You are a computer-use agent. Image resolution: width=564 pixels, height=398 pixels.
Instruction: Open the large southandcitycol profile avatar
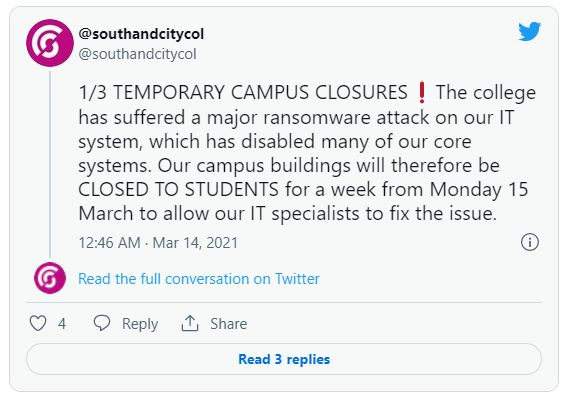coord(50,43)
